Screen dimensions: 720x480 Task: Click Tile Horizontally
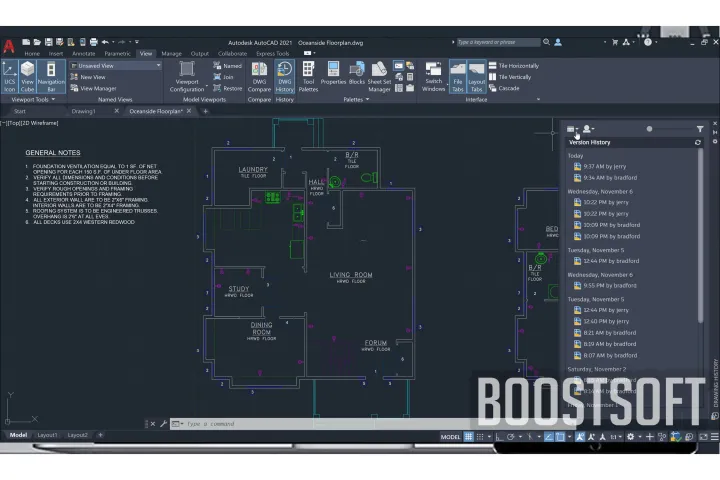[514, 66]
